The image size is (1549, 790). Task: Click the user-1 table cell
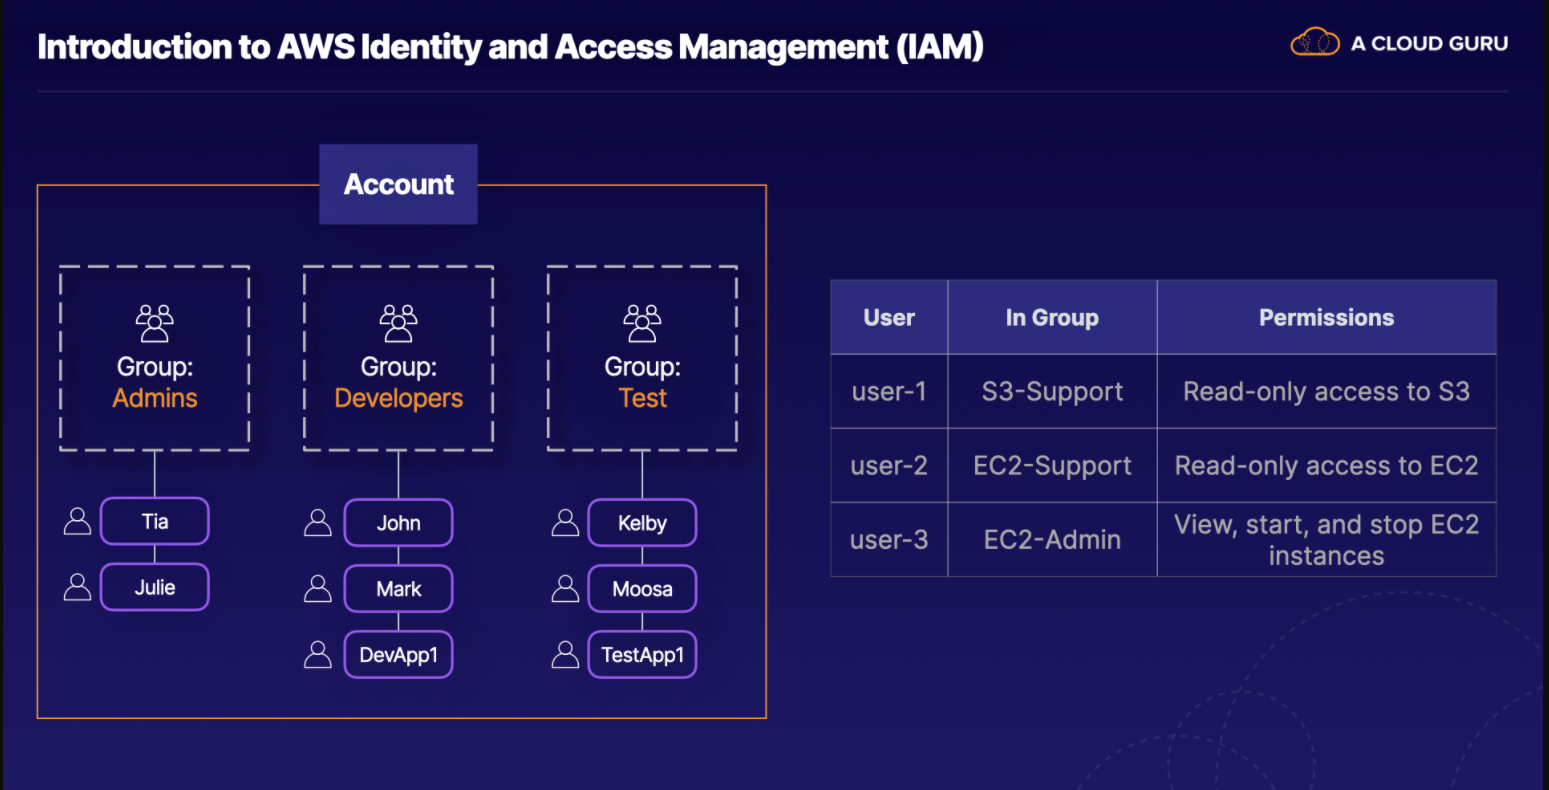coord(889,391)
